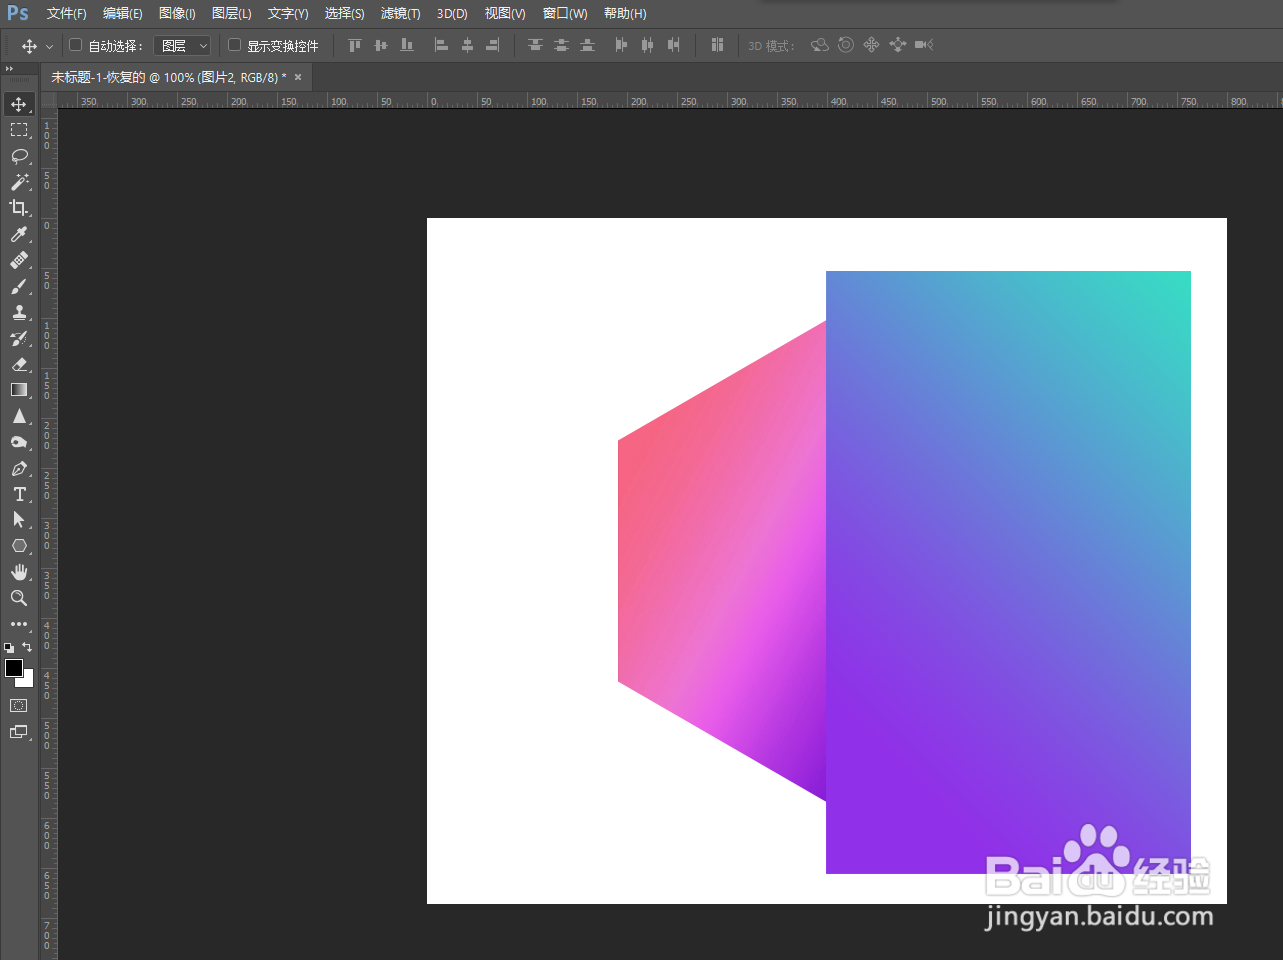Click the background white color swatch

[x=28, y=681]
